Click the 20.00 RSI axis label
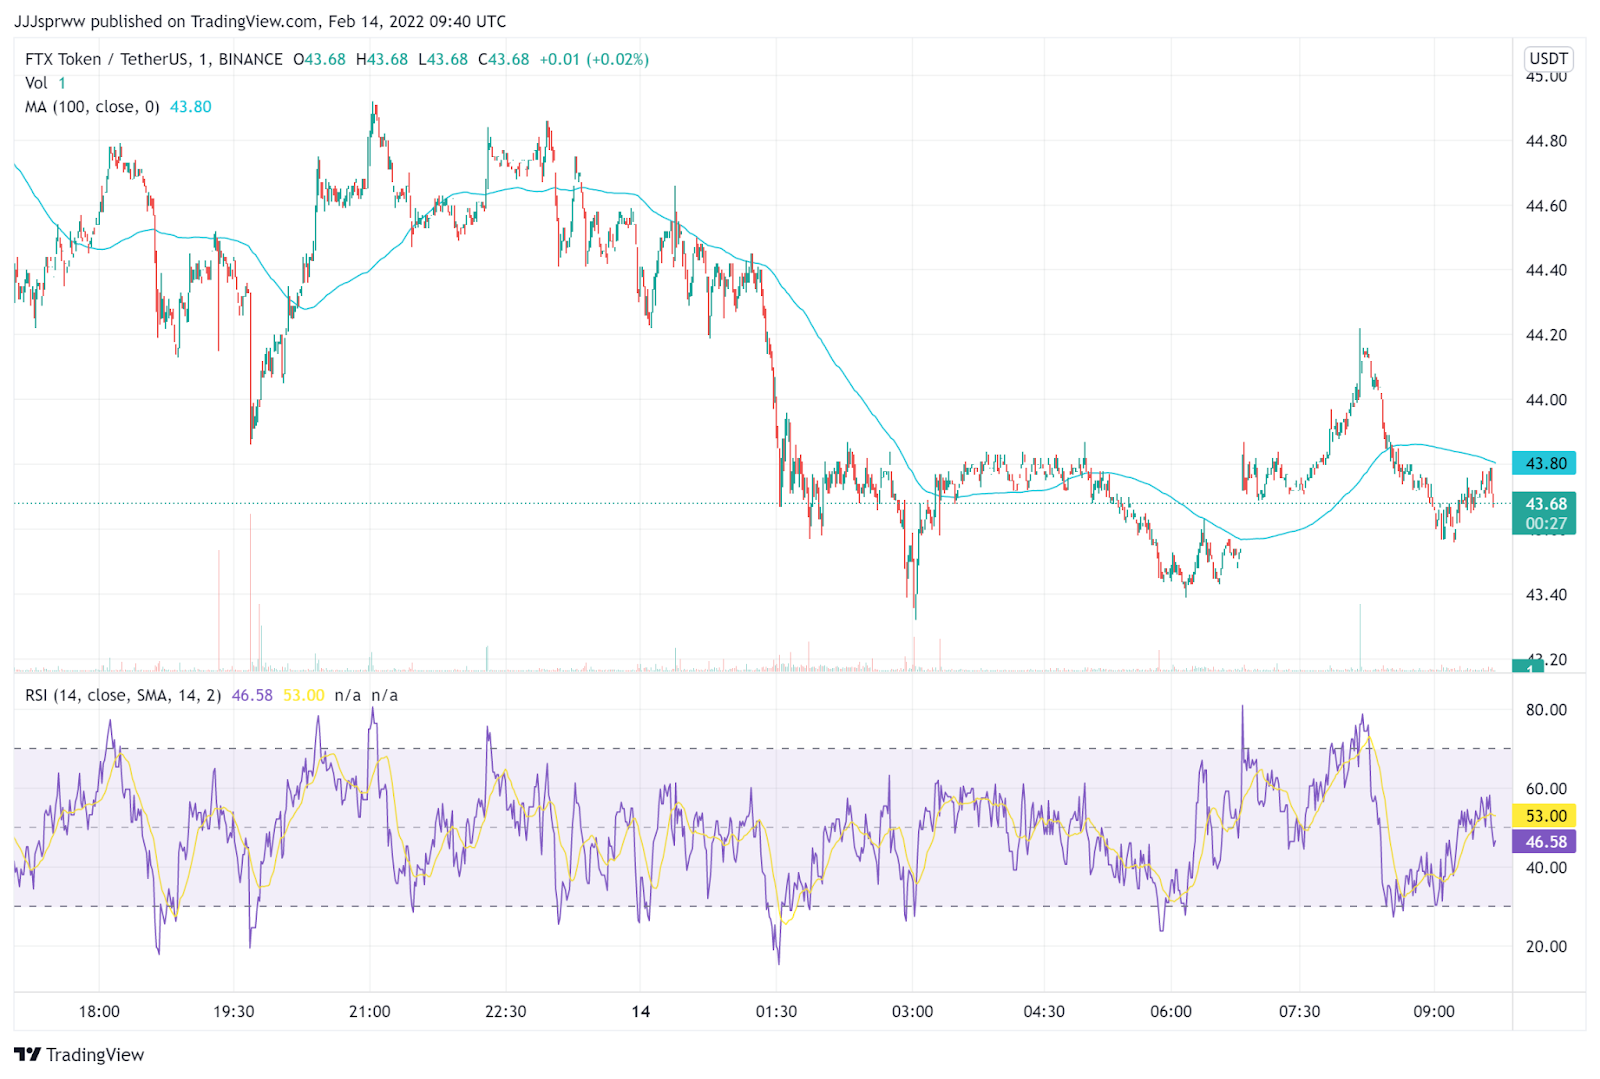 tap(1546, 947)
